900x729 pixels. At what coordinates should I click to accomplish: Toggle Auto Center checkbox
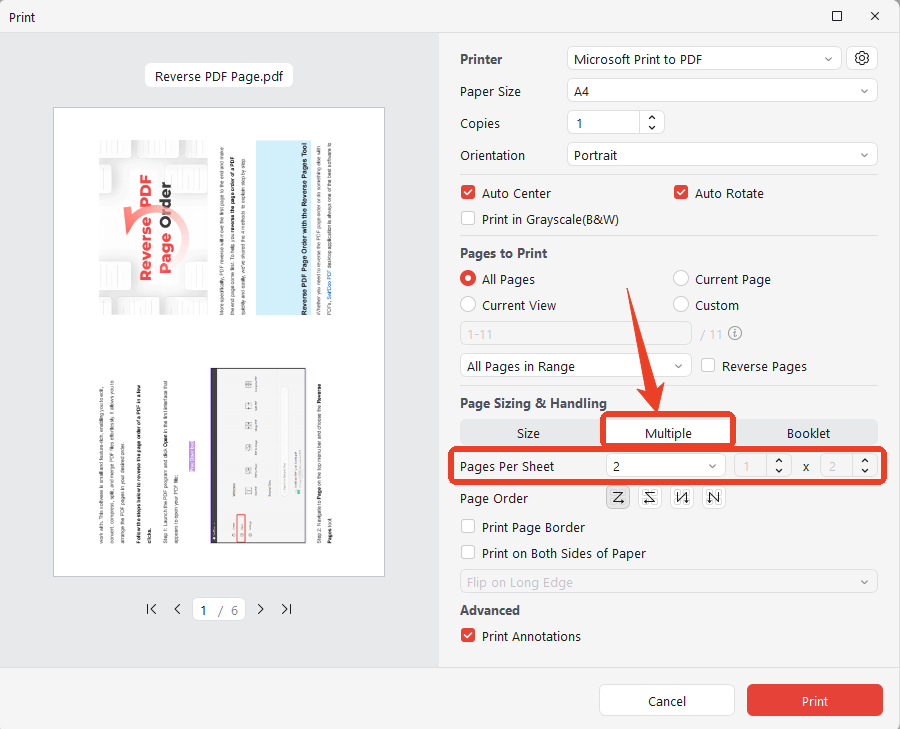click(x=468, y=193)
